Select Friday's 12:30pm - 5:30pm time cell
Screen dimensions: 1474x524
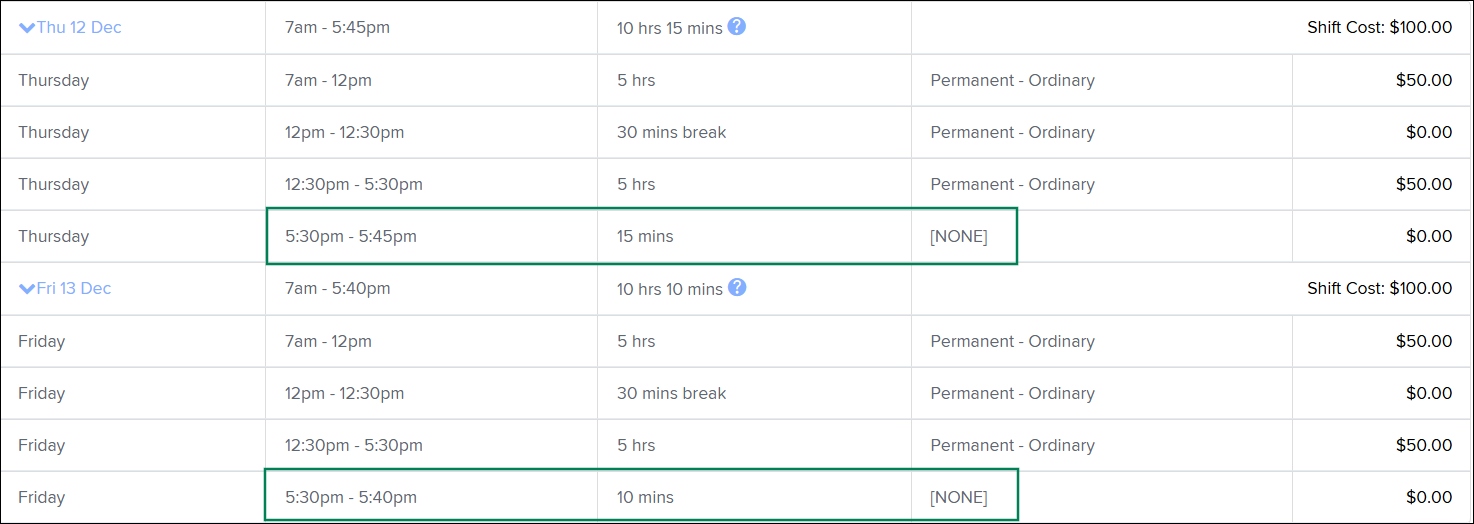[x=354, y=446]
